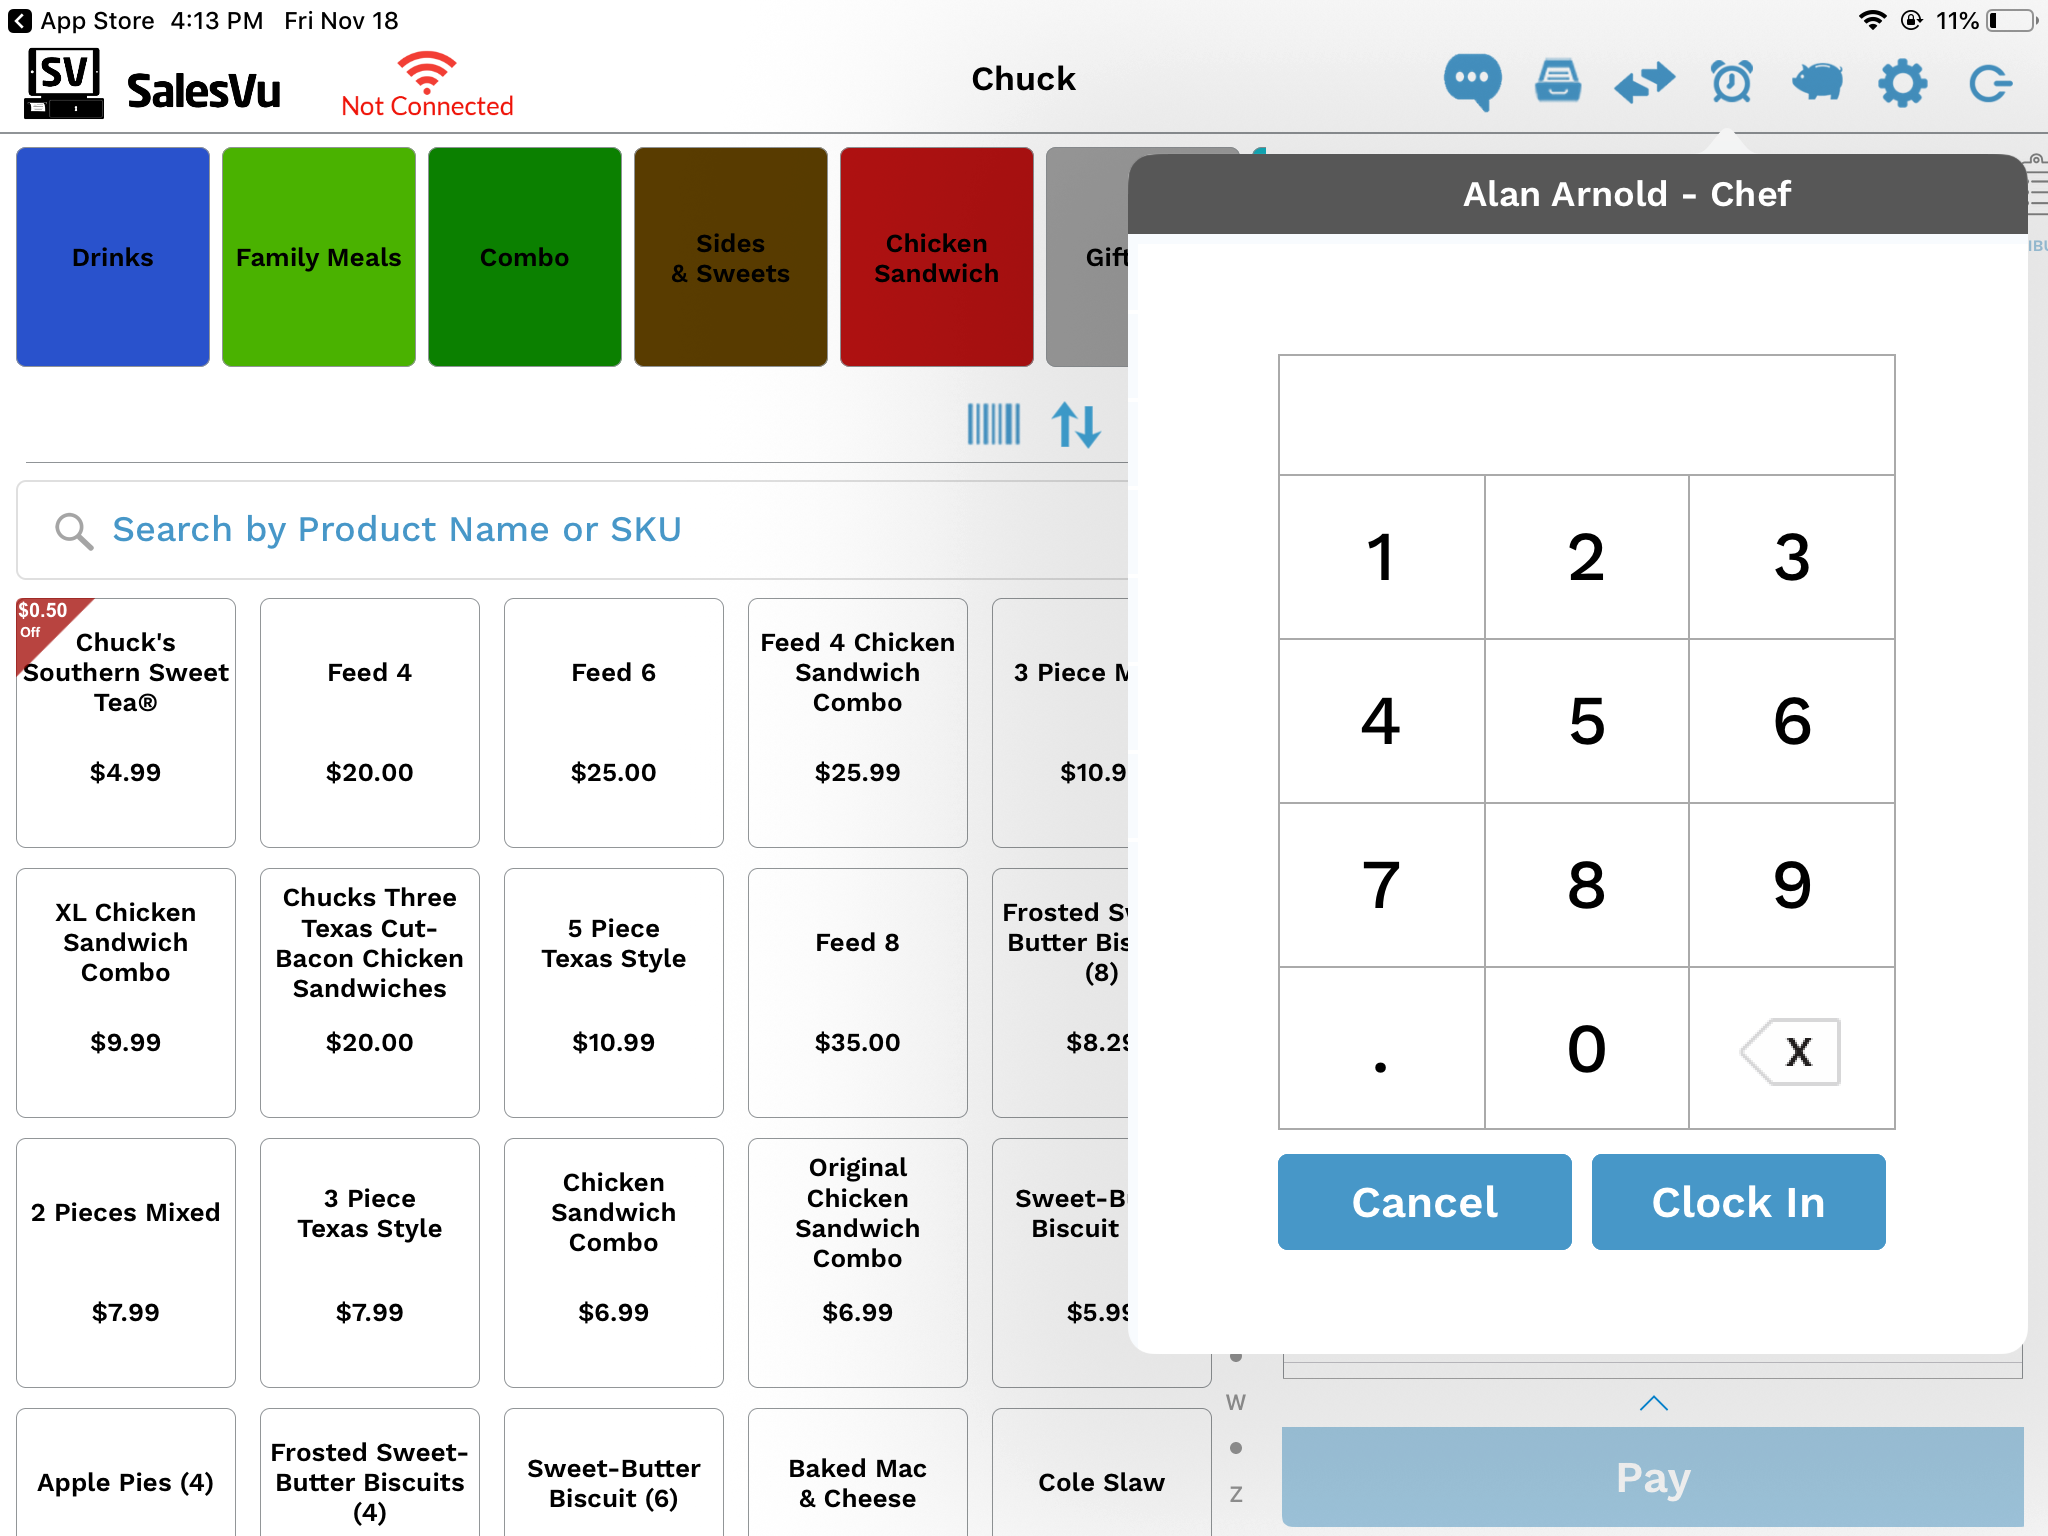
Task: Add 2 Pieces Mixed product
Action: point(126,1263)
